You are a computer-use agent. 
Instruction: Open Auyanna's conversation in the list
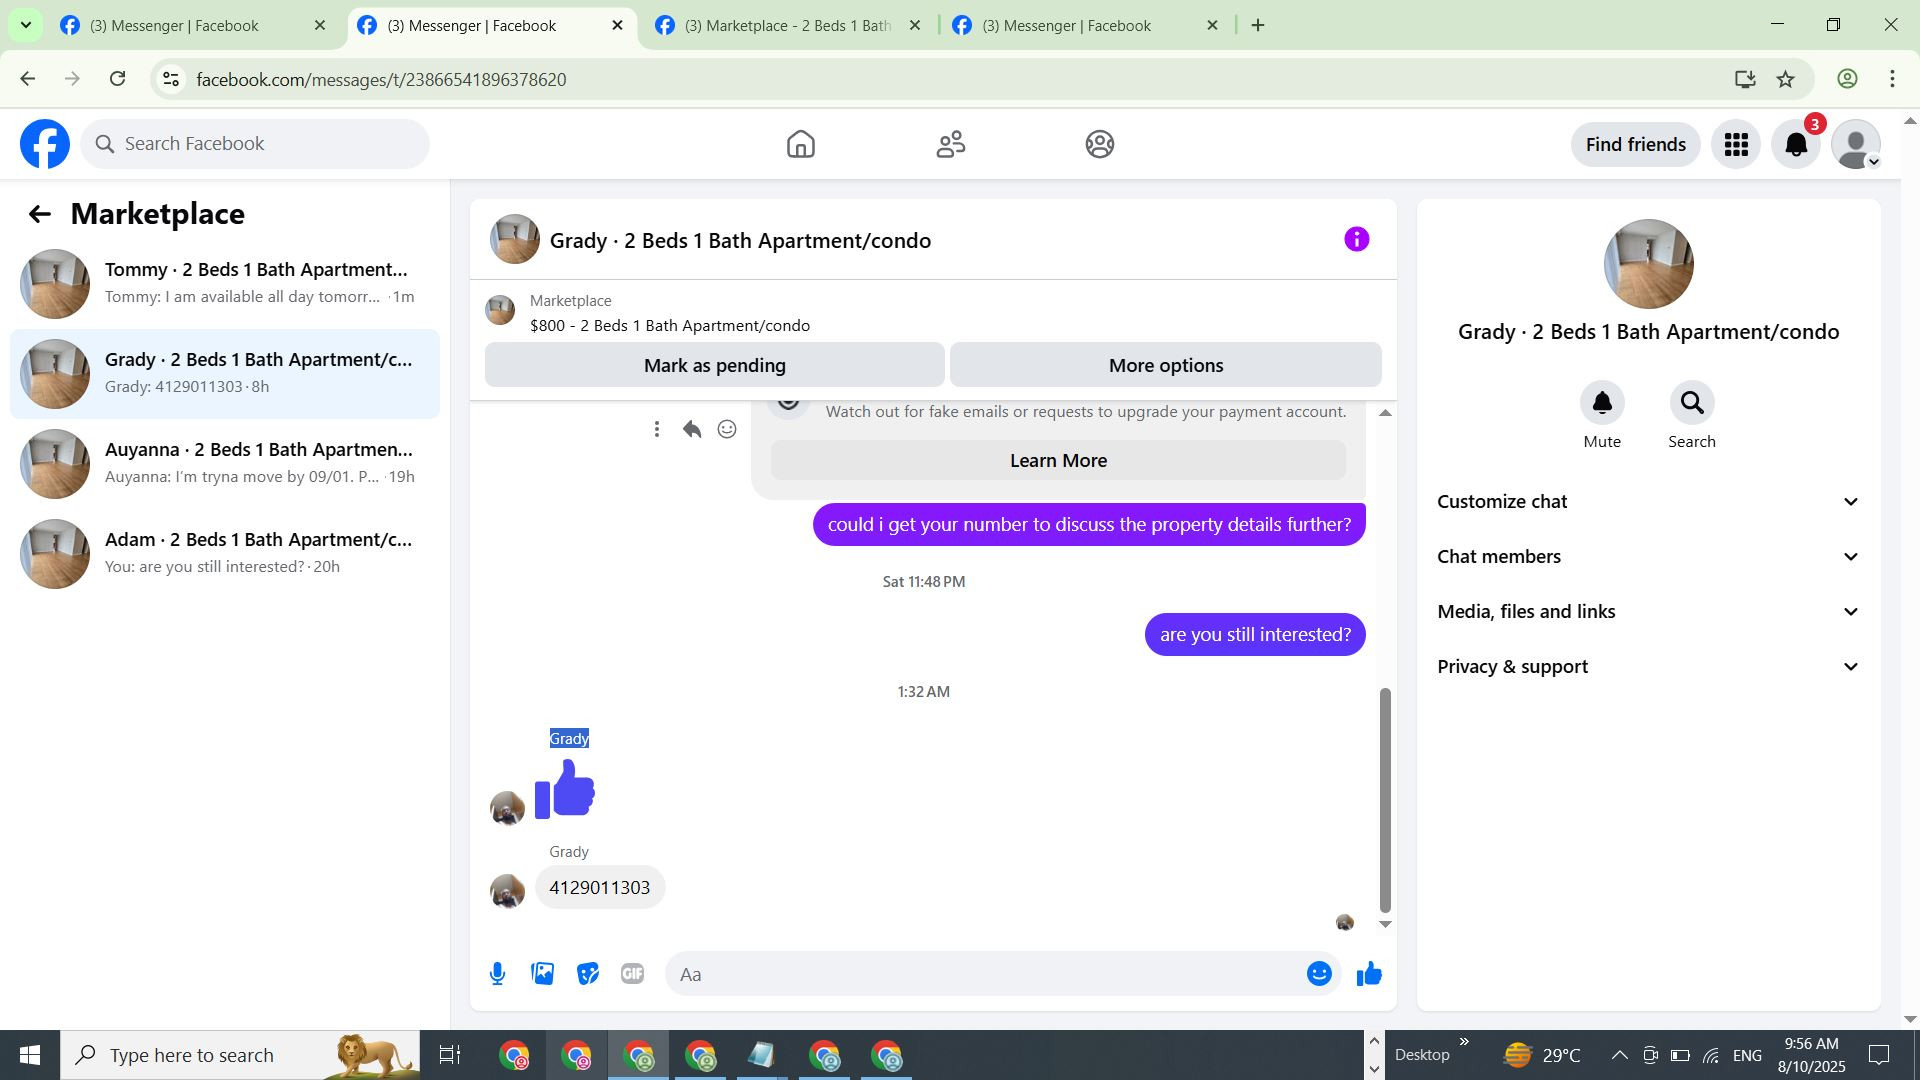click(x=225, y=464)
